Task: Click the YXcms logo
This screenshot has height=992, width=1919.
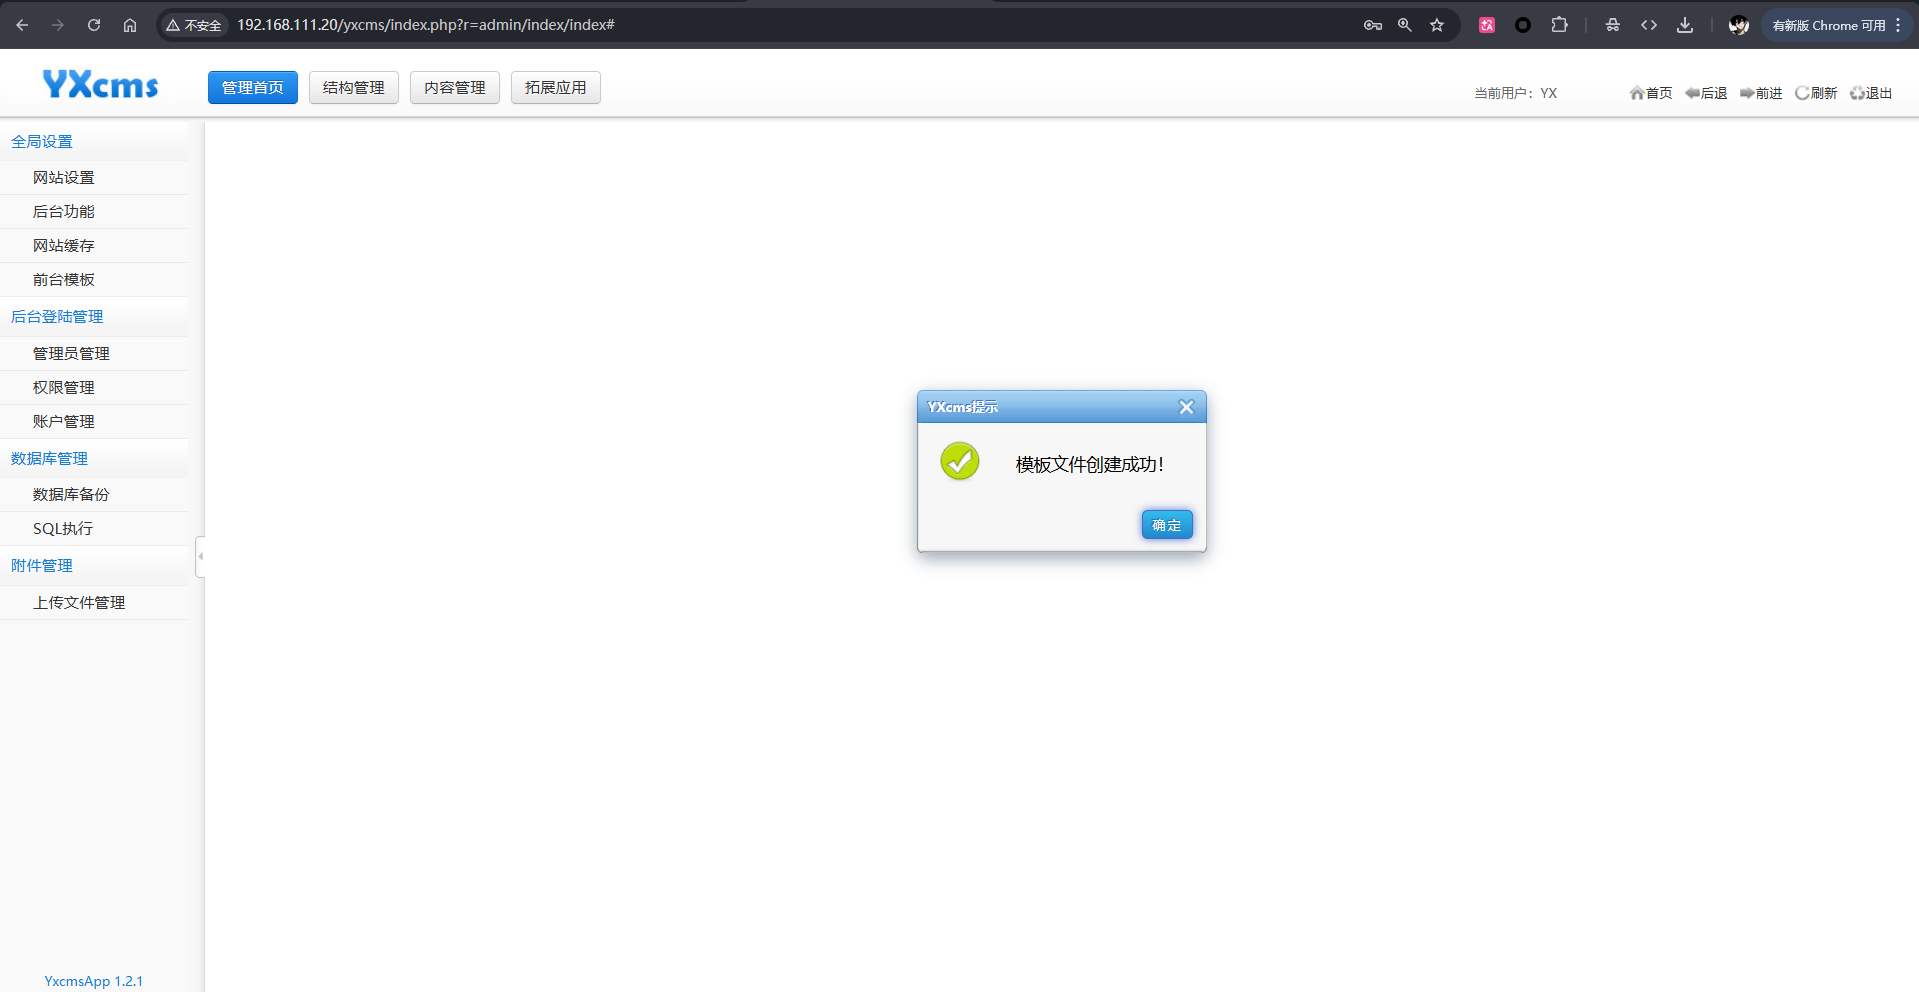Action: [x=100, y=85]
